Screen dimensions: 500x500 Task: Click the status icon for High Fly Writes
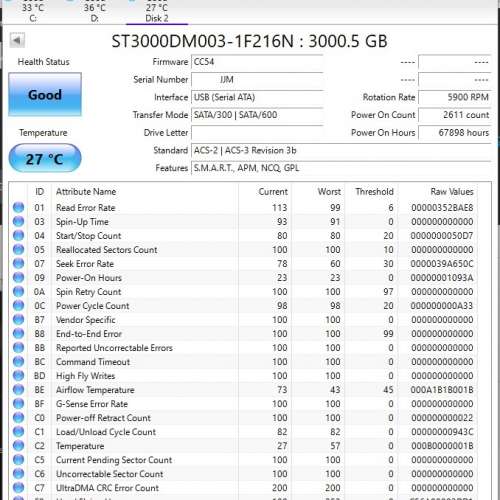coord(19,375)
